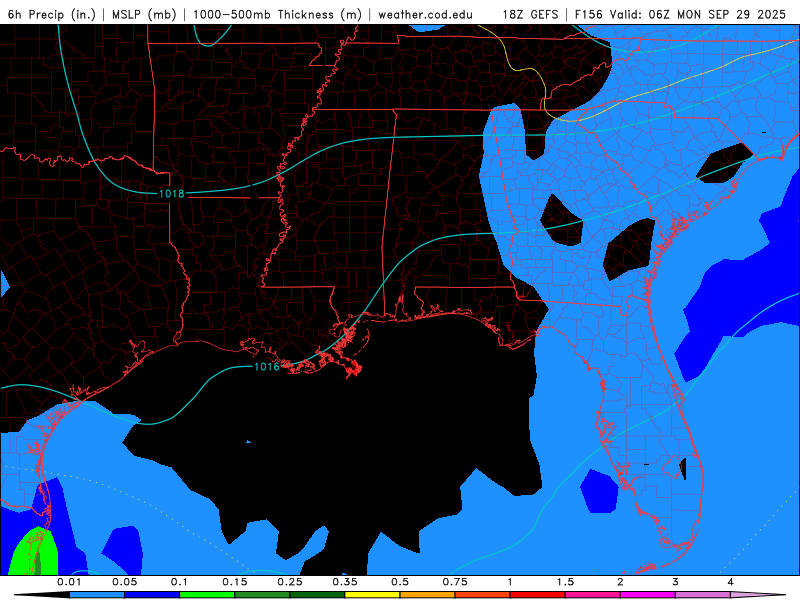Click the 'MSLP (mb)' header label

click(144, 14)
